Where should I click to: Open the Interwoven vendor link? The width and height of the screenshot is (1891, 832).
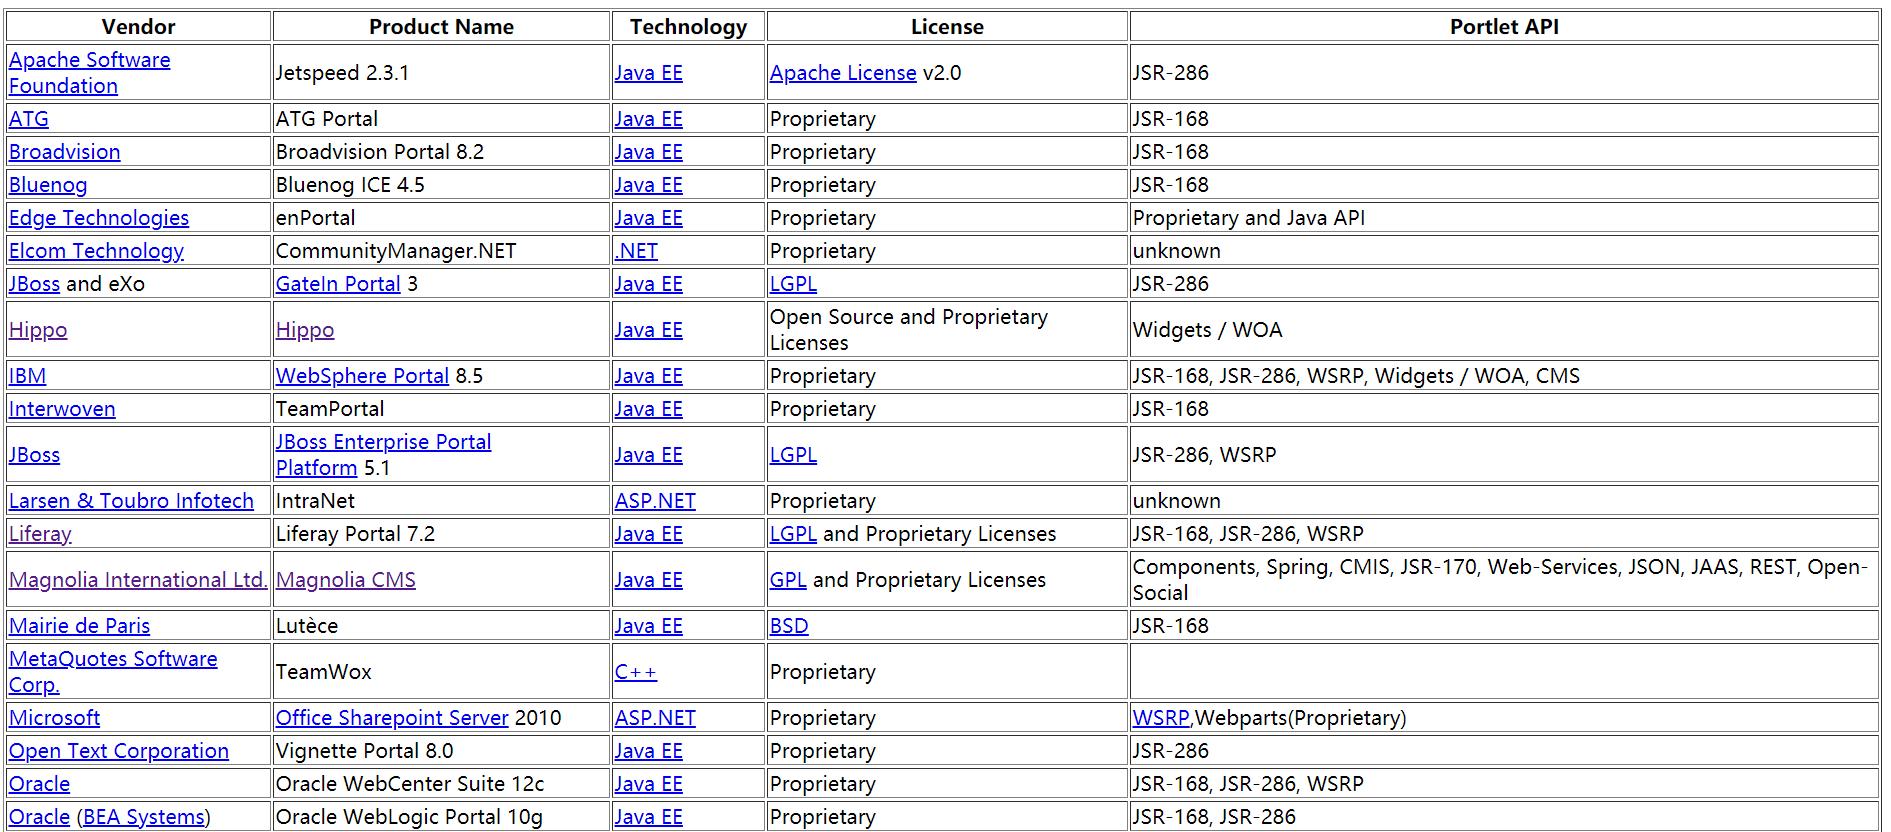pyautogui.click(x=62, y=409)
